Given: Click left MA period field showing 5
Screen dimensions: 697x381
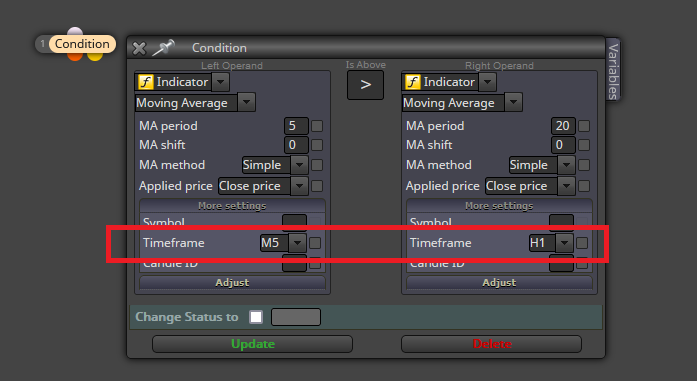Looking at the screenshot, I should click(296, 126).
